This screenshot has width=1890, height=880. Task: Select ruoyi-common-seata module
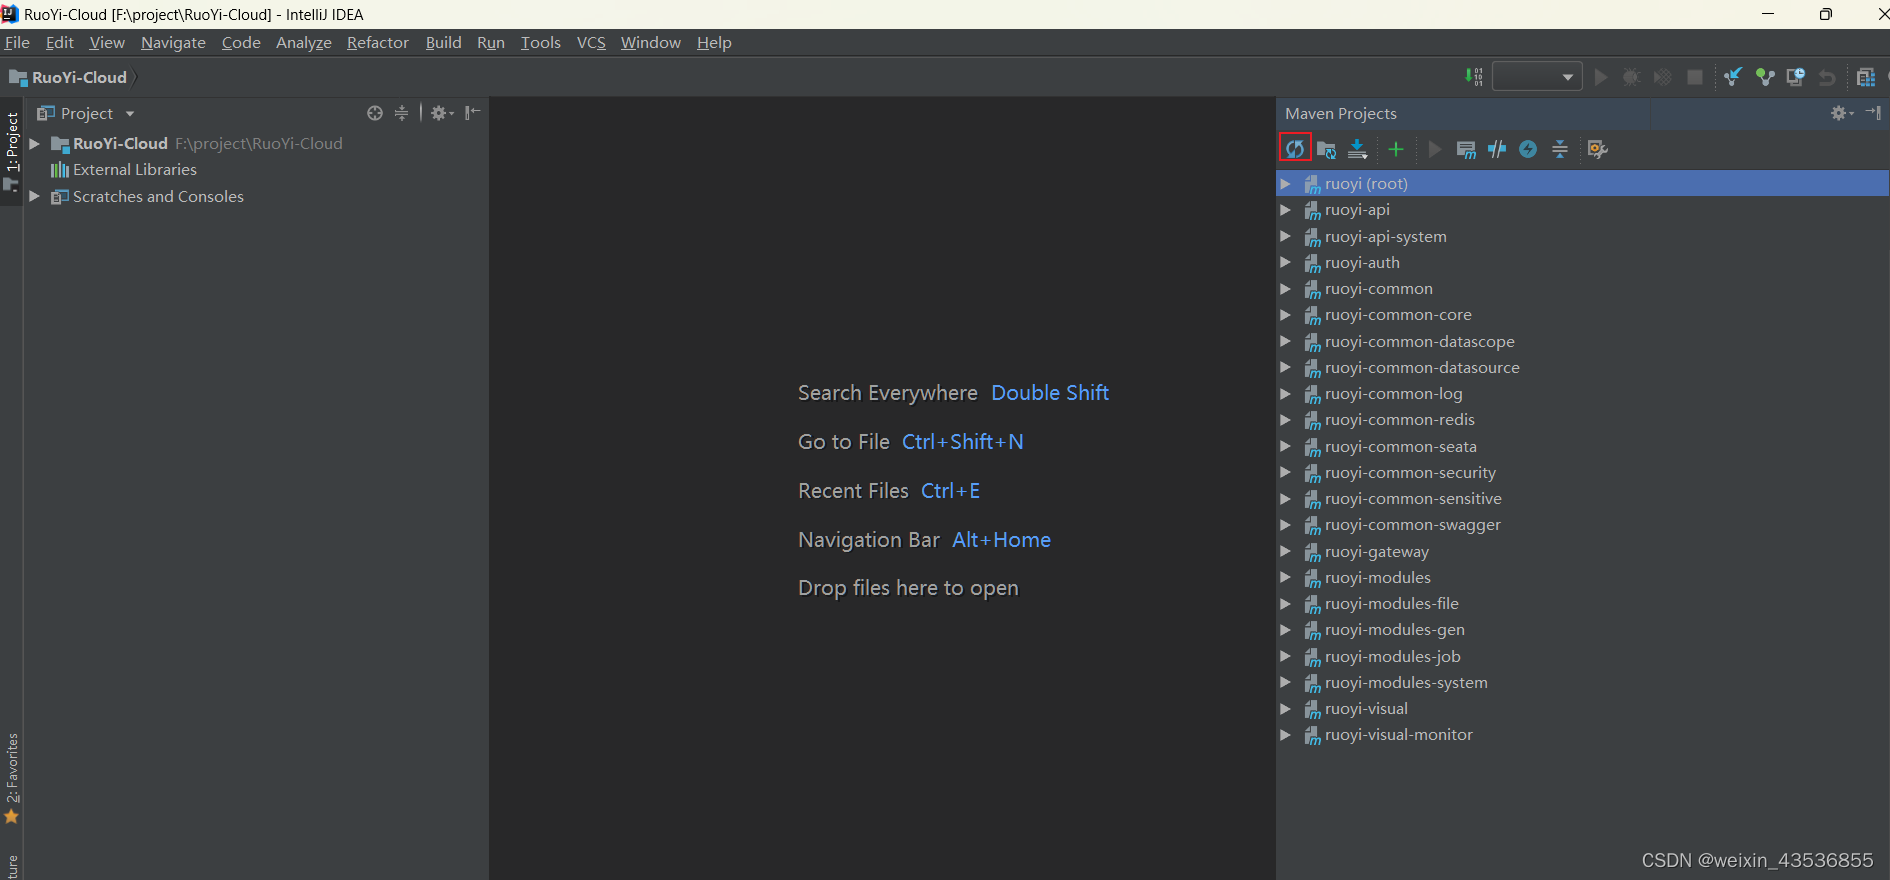(x=1400, y=447)
